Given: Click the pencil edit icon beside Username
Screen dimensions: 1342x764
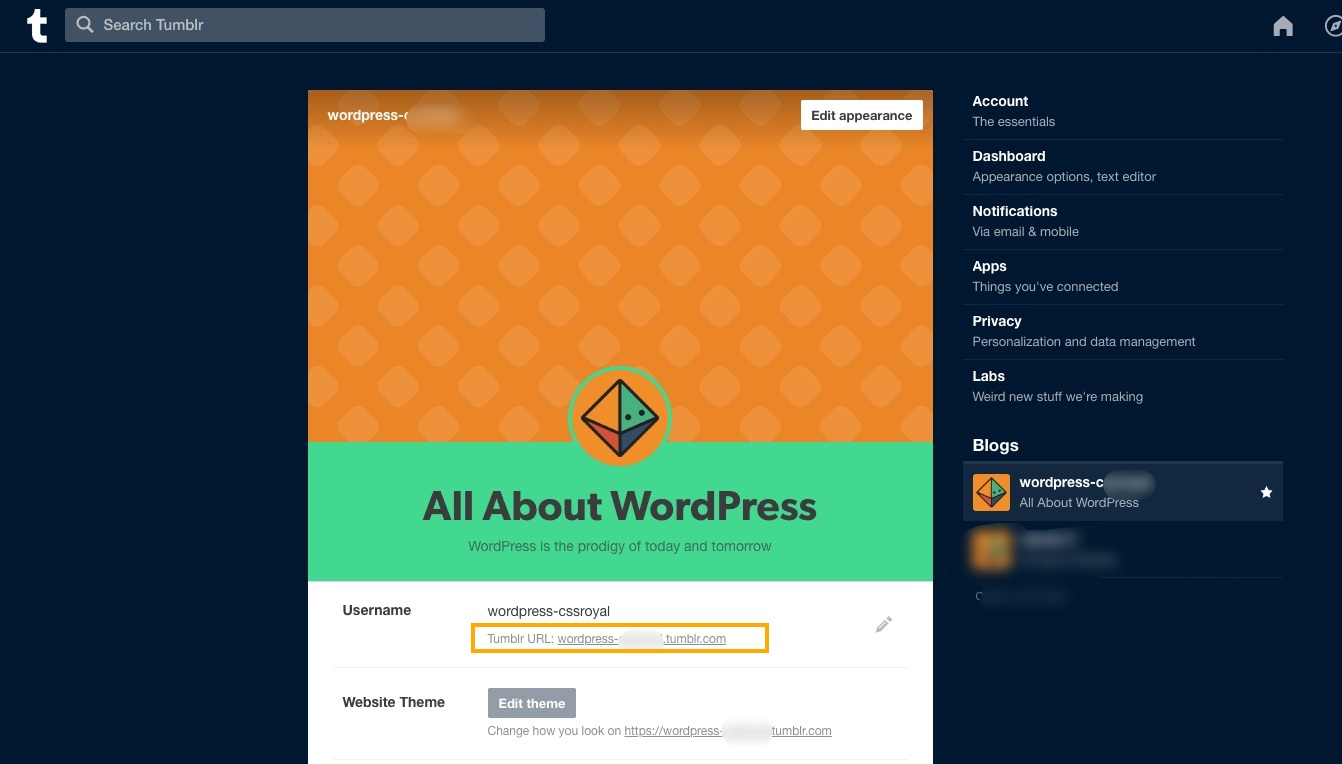Looking at the screenshot, I should (x=883, y=624).
